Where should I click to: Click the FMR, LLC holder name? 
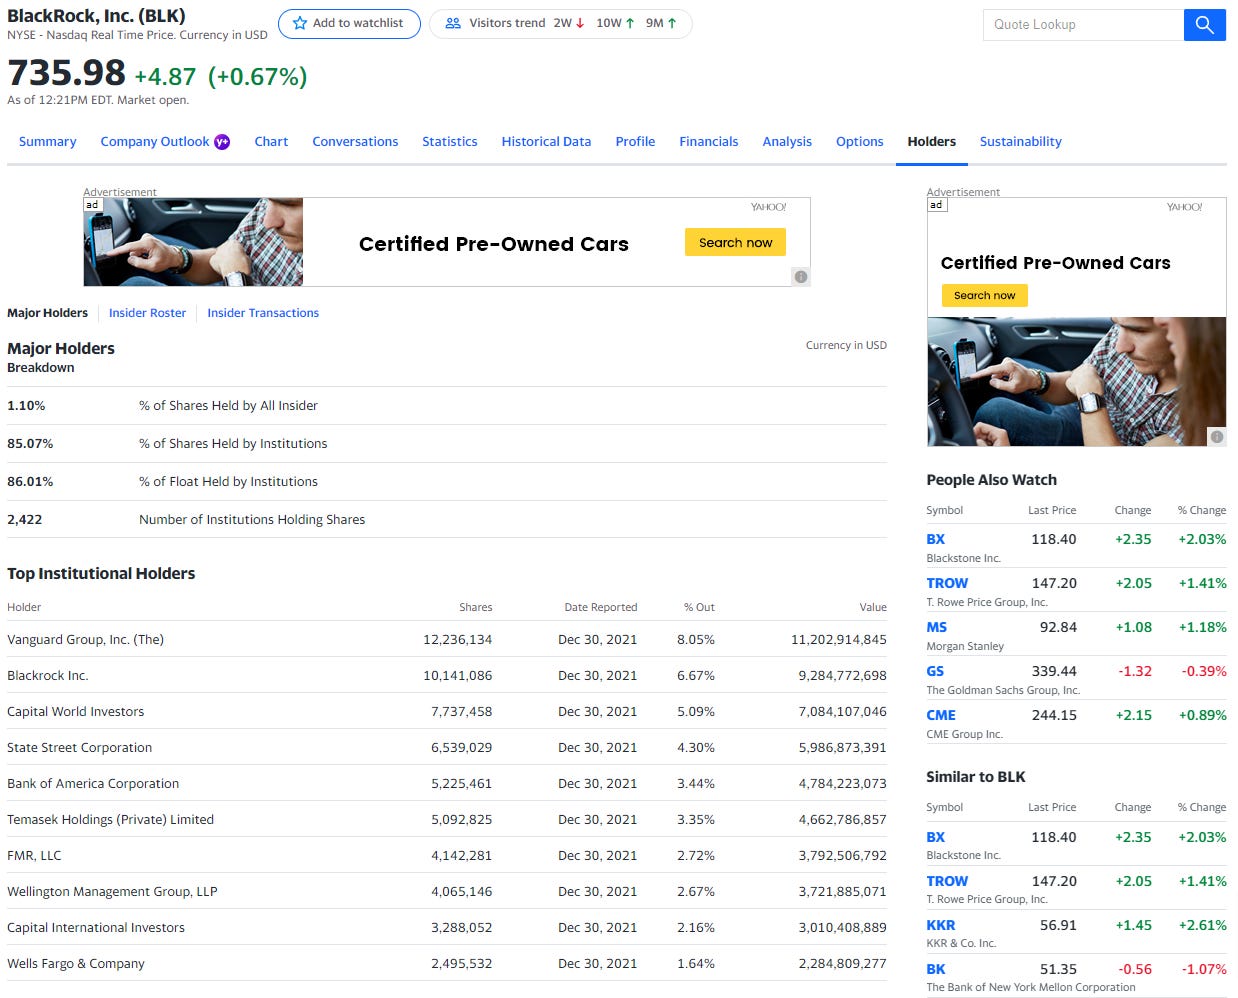click(34, 855)
